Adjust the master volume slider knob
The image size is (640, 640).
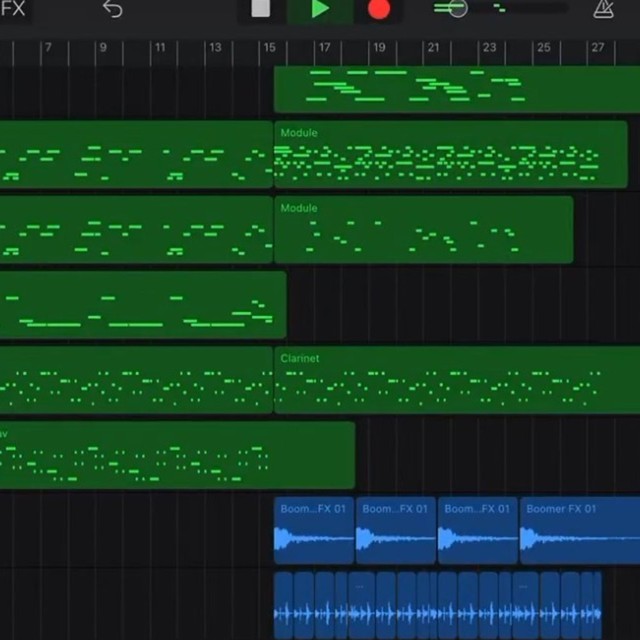point(458,8)
